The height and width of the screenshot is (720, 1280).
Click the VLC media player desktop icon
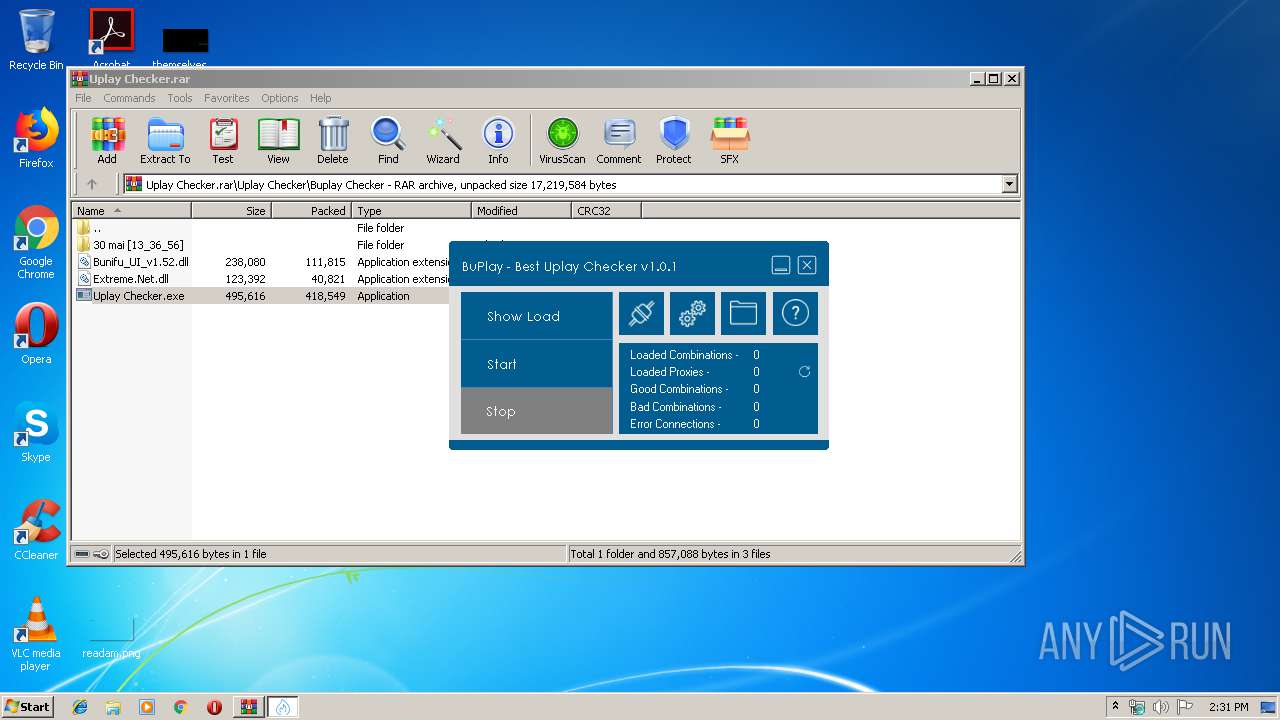(x=36, y=633)
